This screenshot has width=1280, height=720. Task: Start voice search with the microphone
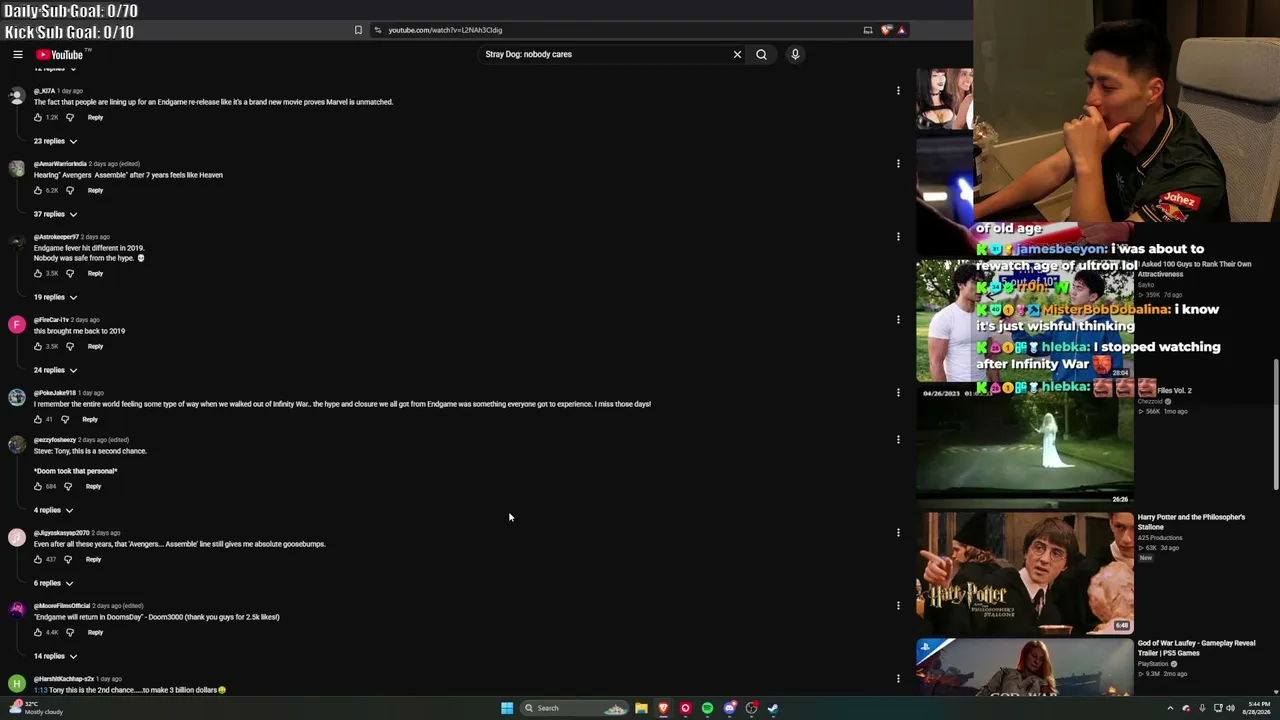(795, 54)
